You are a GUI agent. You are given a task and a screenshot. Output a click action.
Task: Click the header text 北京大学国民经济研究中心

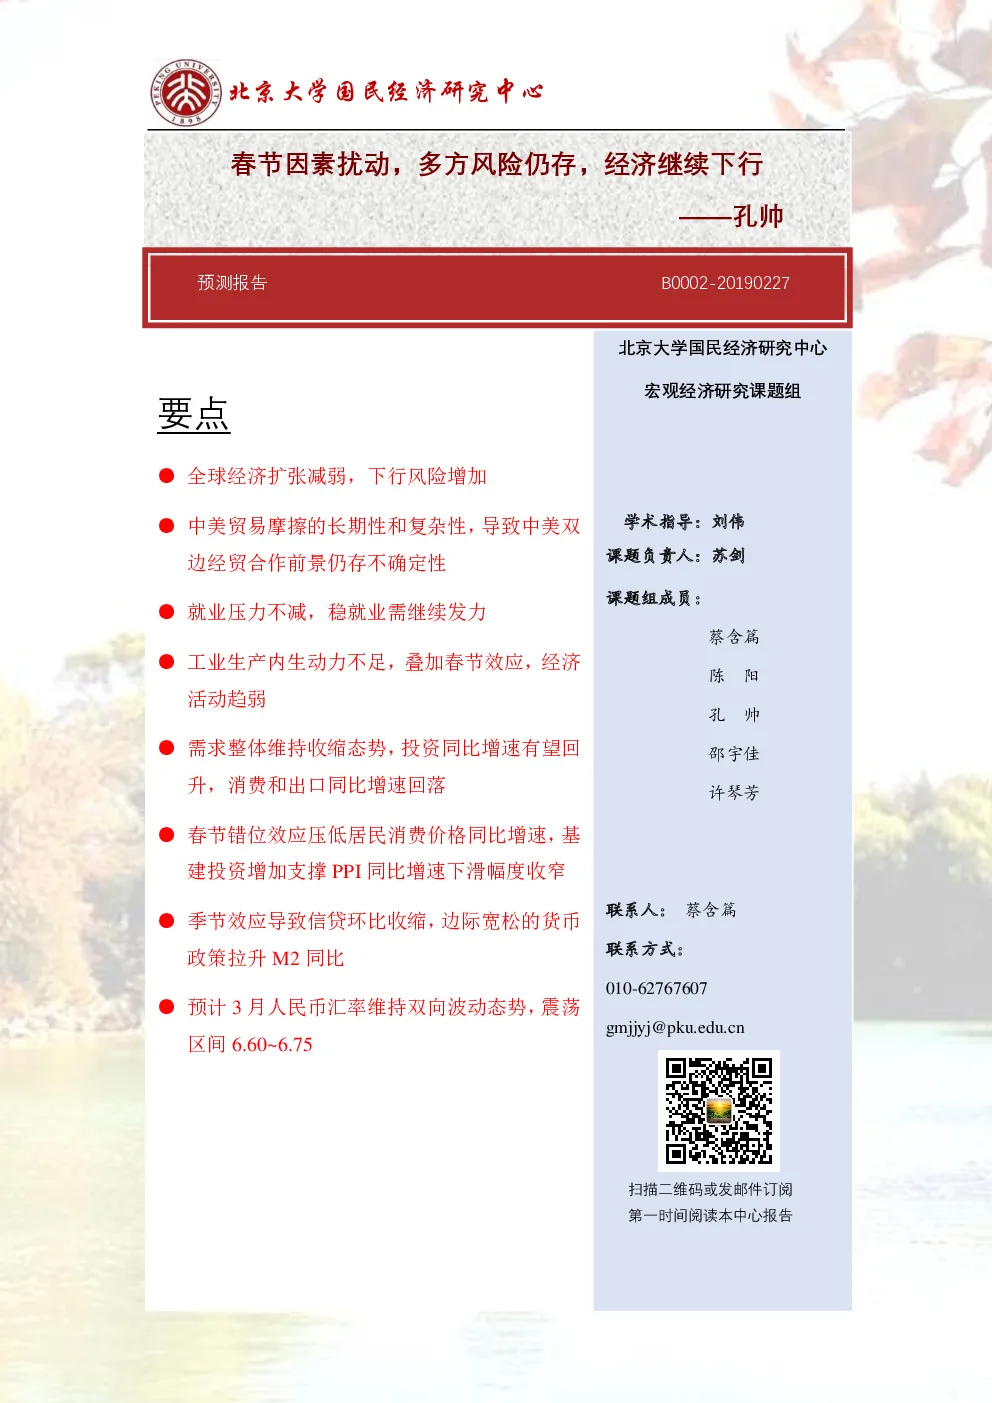[386, 92]
